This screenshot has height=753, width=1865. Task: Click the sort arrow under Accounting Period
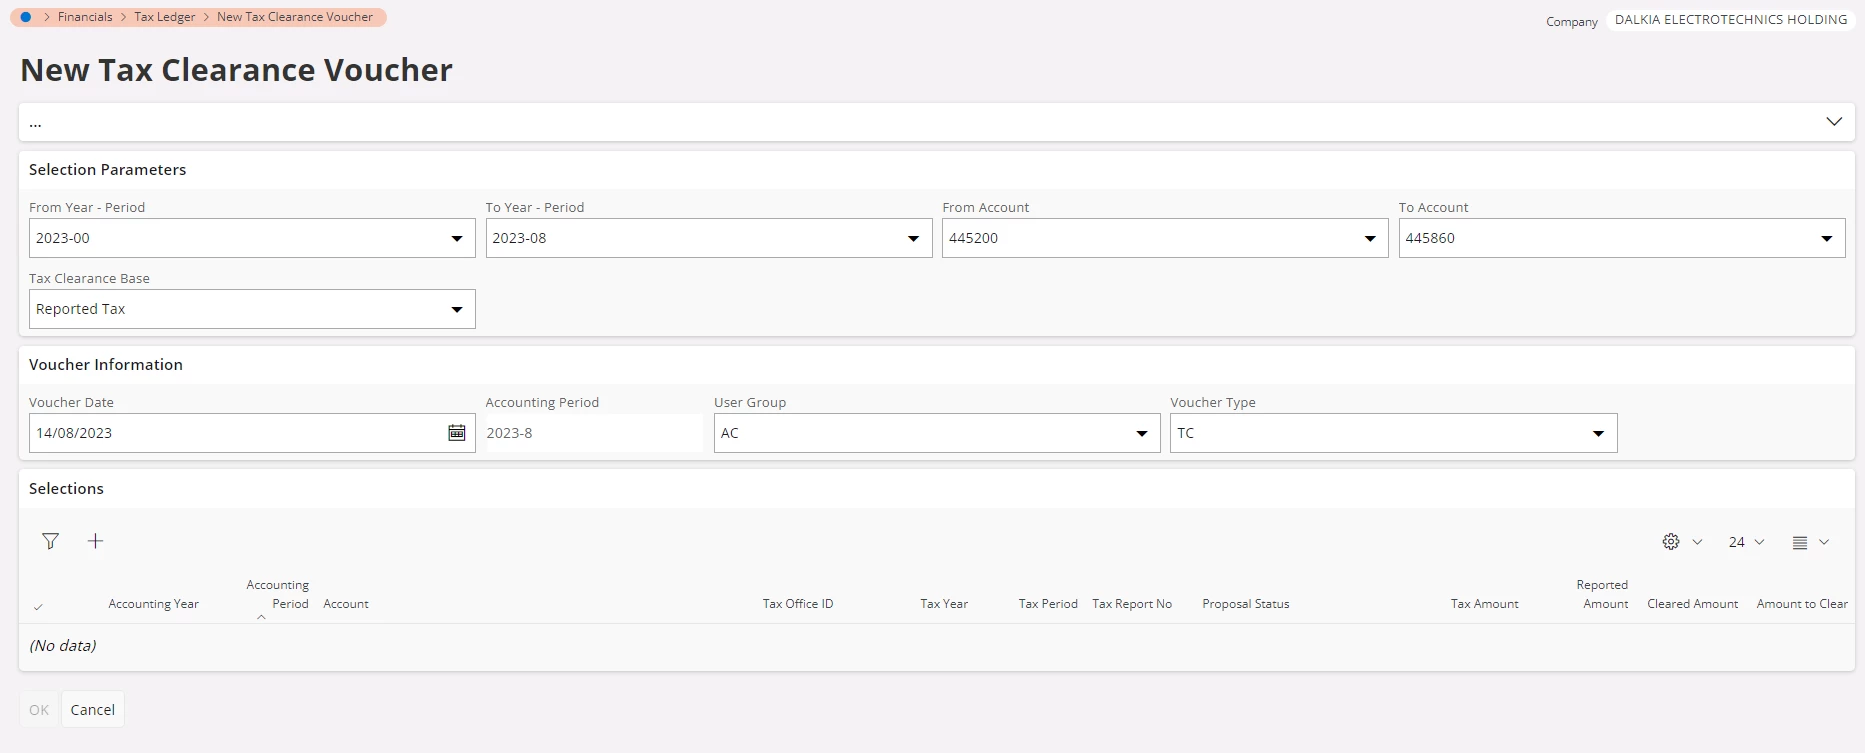(261, 618)
